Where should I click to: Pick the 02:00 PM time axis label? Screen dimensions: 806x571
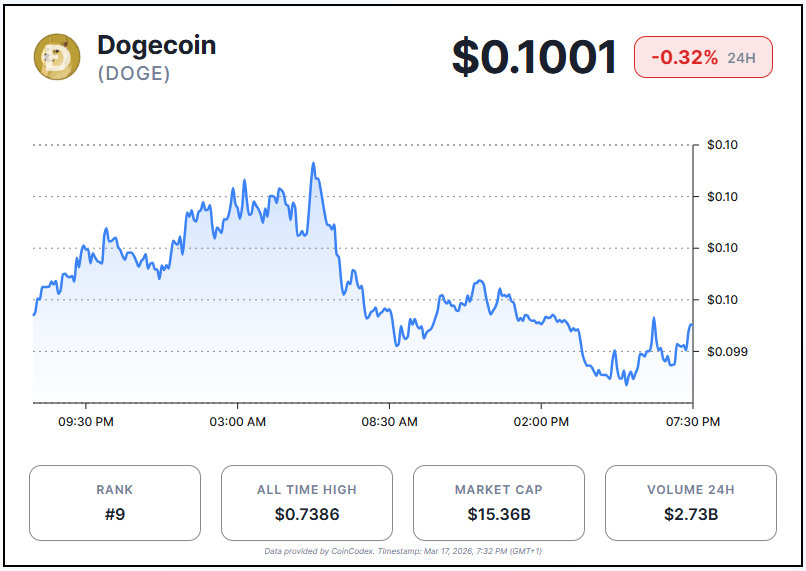pyautogui.click(x=542, y=422)
